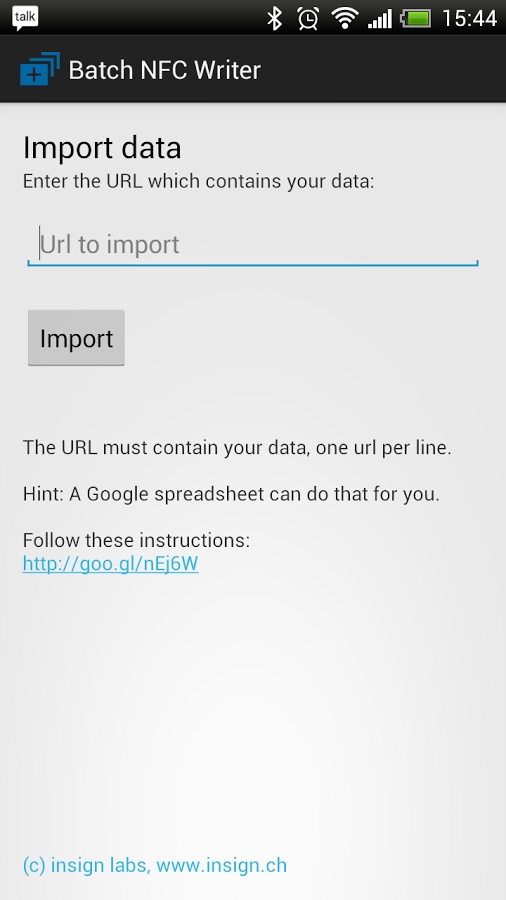
Task: Tap the alarm clock status icon
Action: point(308,18)
